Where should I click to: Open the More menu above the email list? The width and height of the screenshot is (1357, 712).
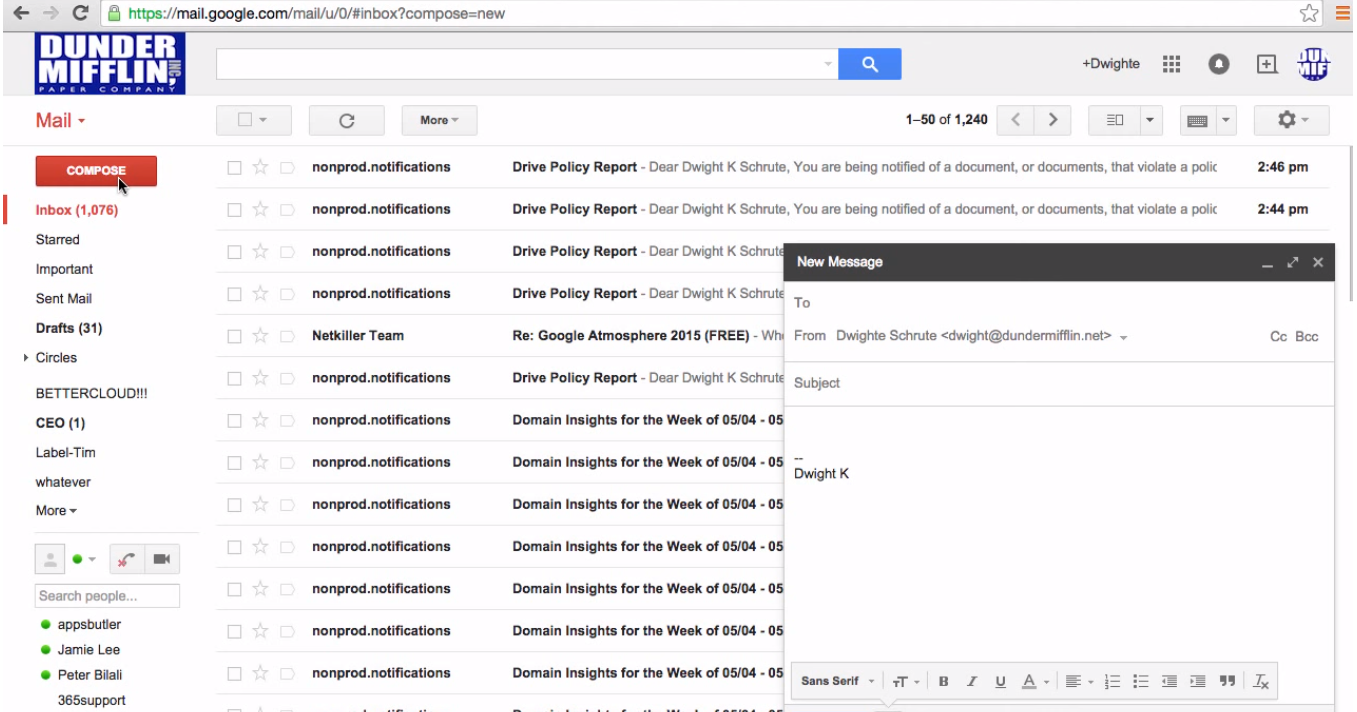[438, 119]
